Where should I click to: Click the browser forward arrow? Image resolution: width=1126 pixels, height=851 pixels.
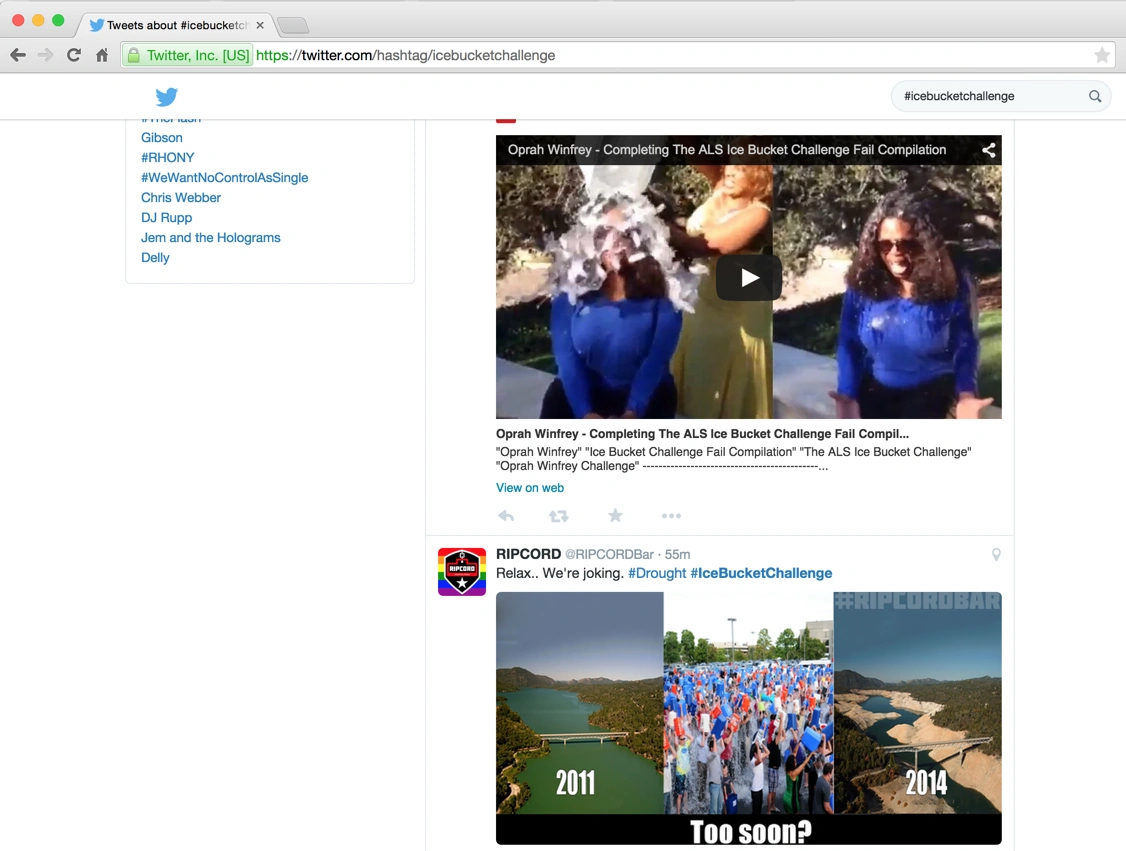45,55
